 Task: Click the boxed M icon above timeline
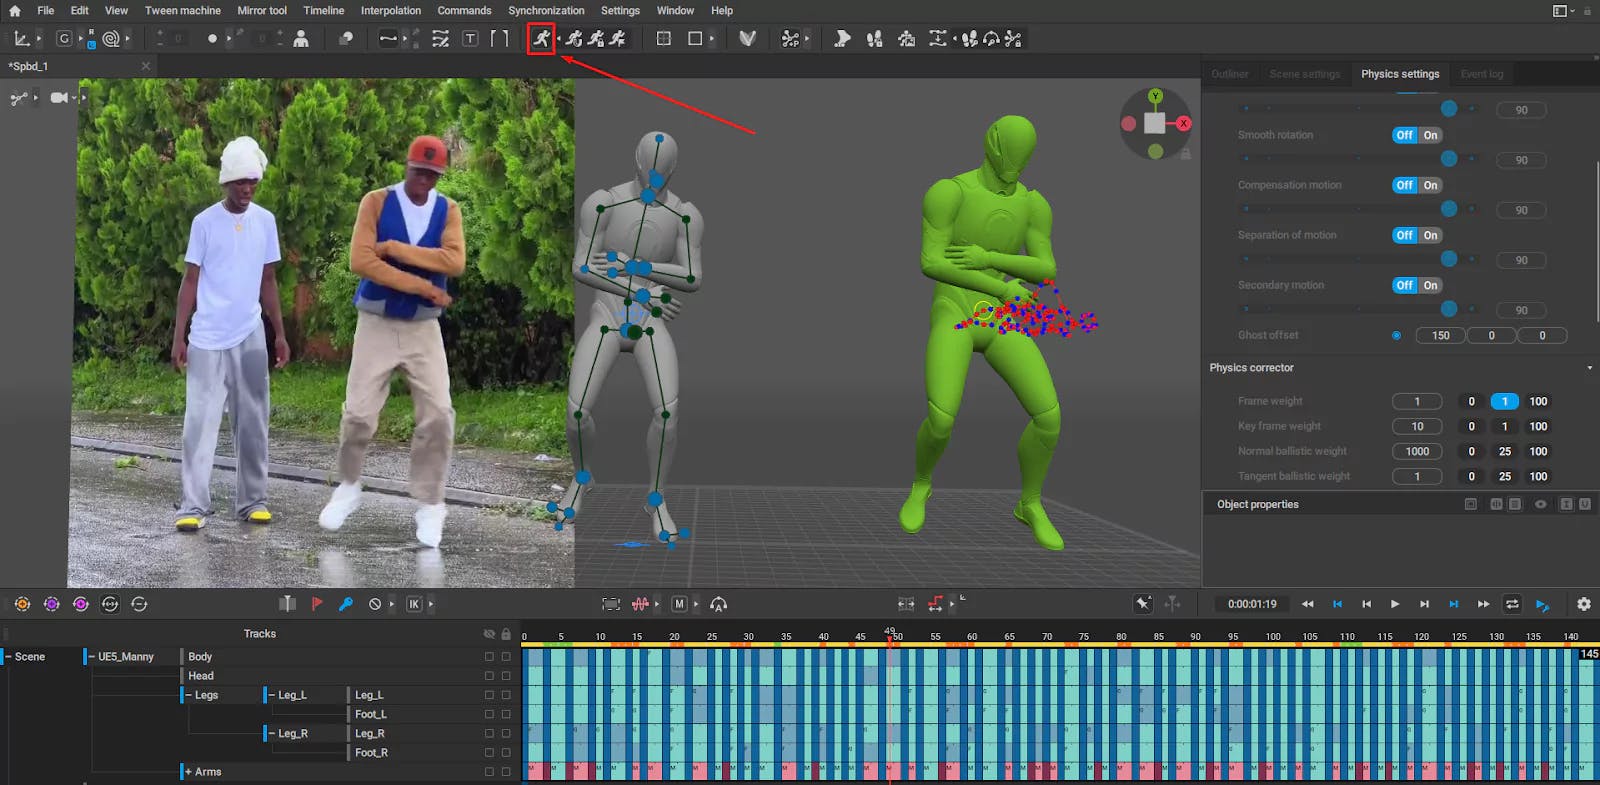click(679, 604)
